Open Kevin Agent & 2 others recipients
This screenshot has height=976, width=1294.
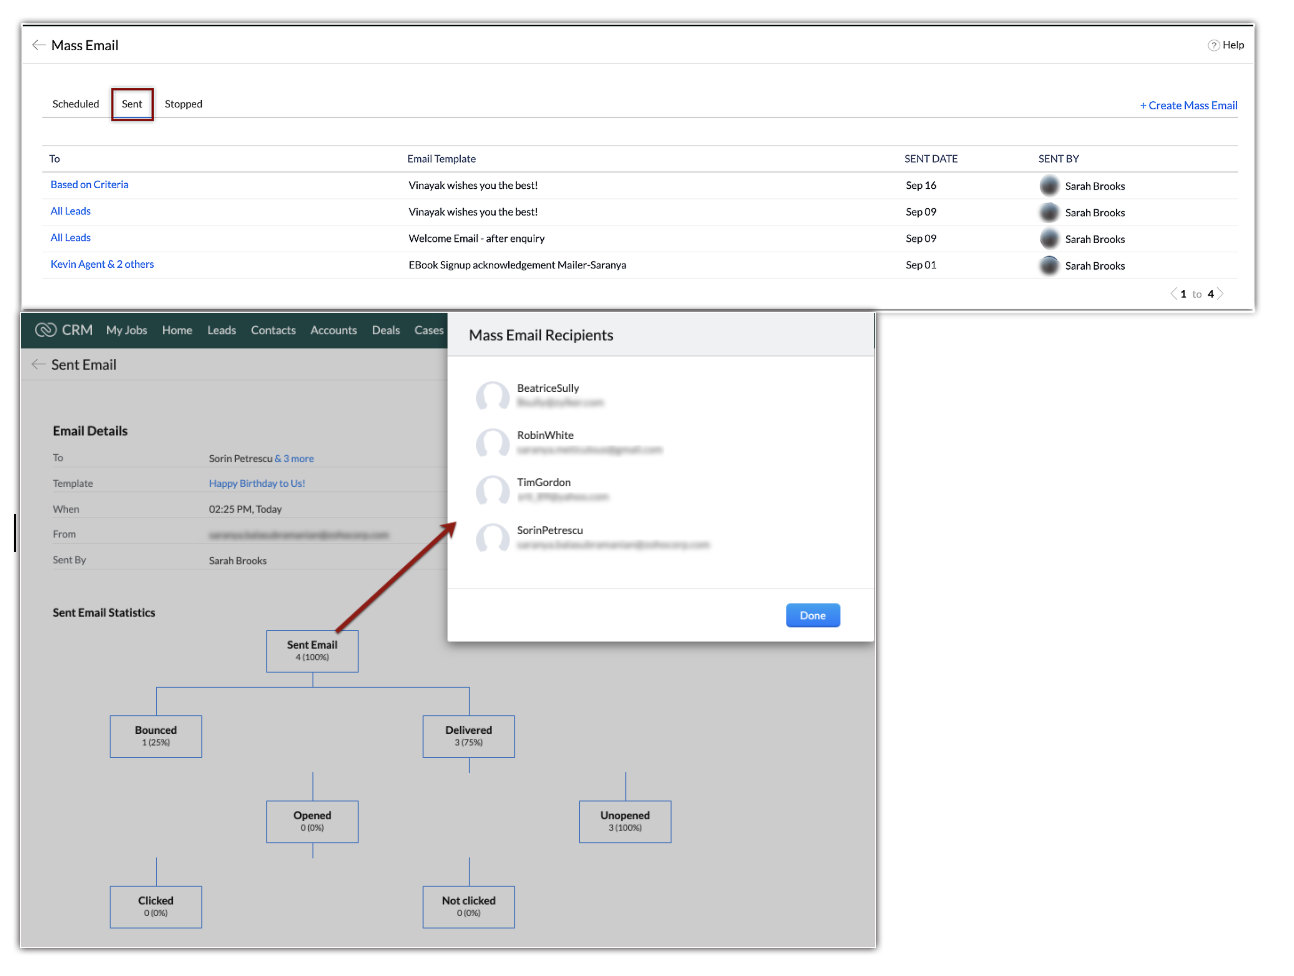tap(102, 265)
